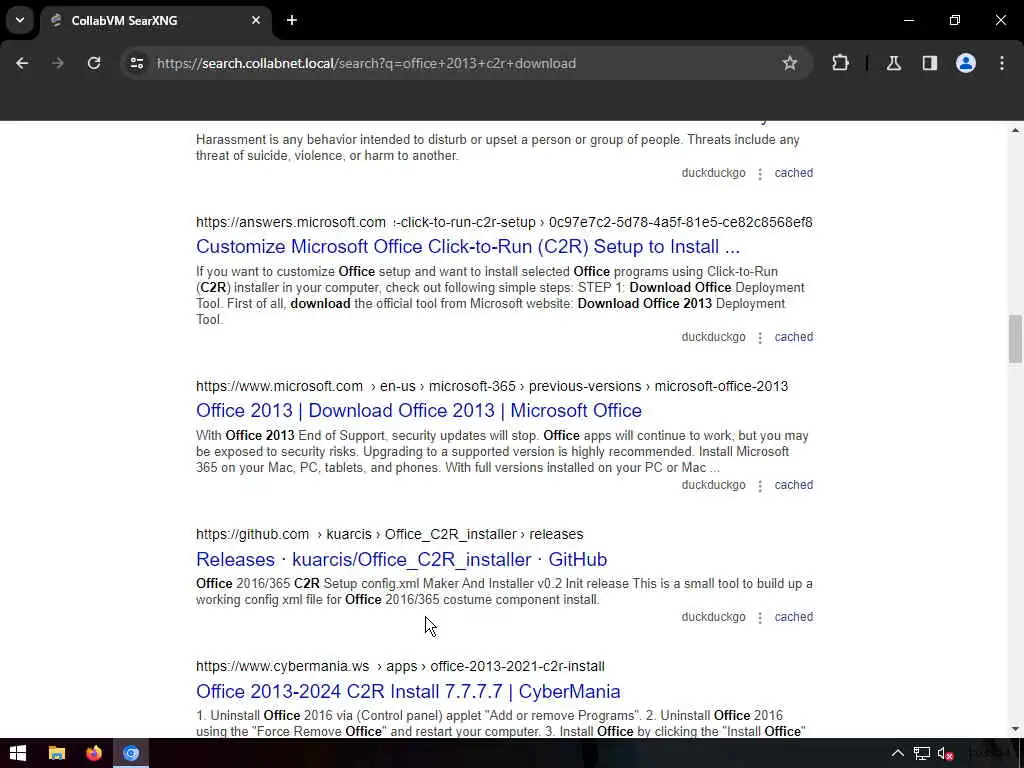Go back to previous page
Viewport: 1024px width, 768px height.
coord(22,63)
